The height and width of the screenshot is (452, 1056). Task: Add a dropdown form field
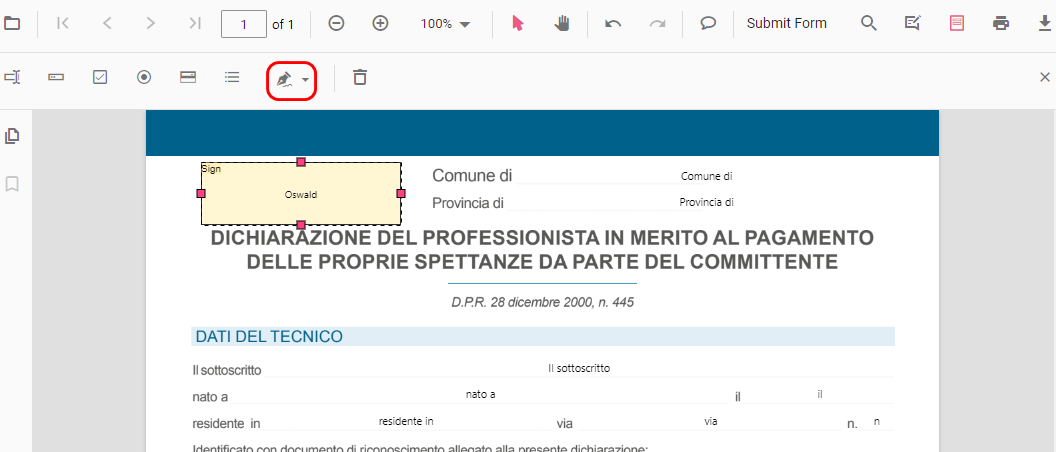coord(188,77)
